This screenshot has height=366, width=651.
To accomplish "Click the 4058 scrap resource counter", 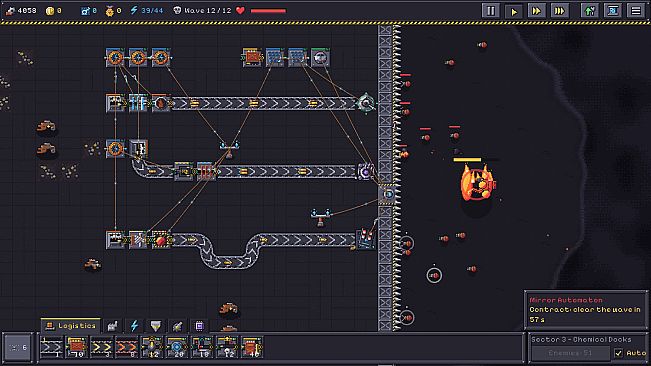I will [x=22, y=10].
